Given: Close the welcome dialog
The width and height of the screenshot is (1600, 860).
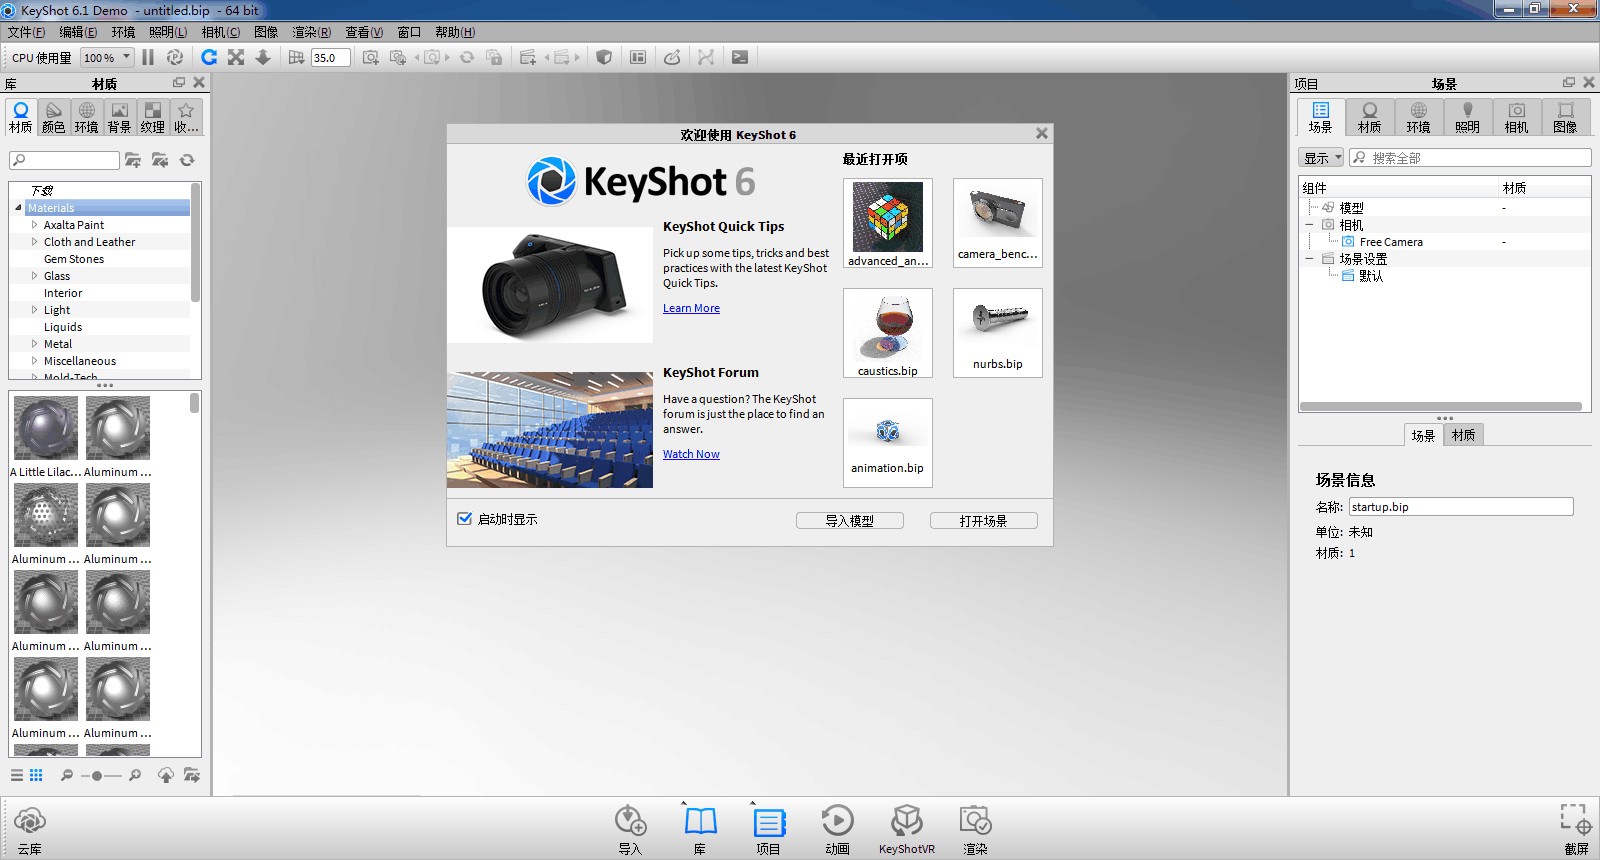Looking at the screenshot, I should (x=1042, y=133).
